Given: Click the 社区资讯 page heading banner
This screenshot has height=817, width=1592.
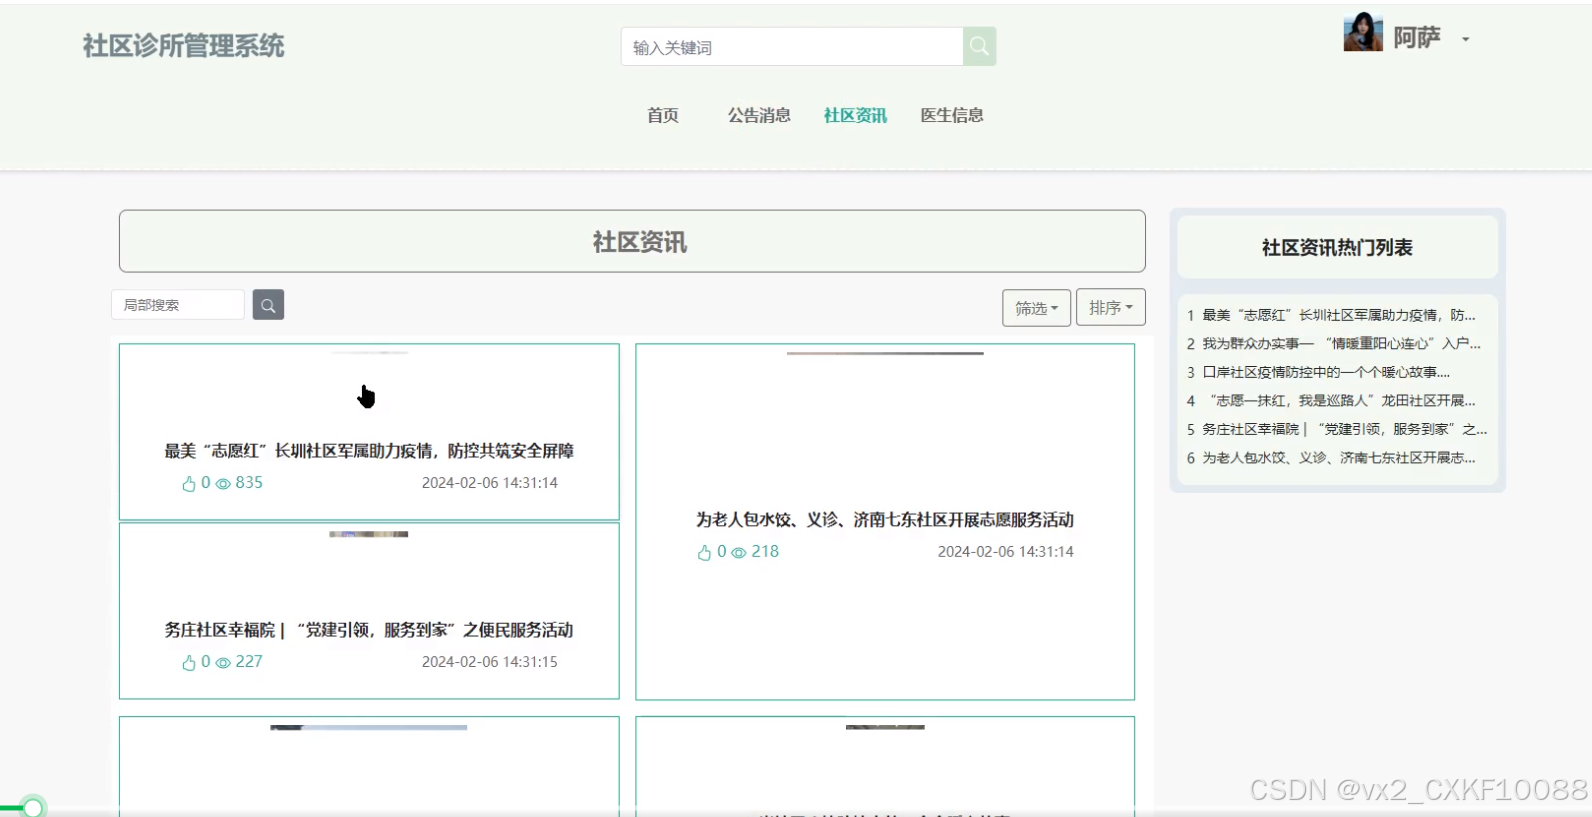Looking at the screenshot, I should 632,241.
